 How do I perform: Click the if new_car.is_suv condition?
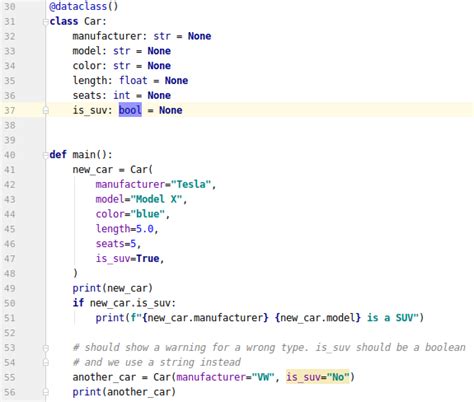pos(124,303)
